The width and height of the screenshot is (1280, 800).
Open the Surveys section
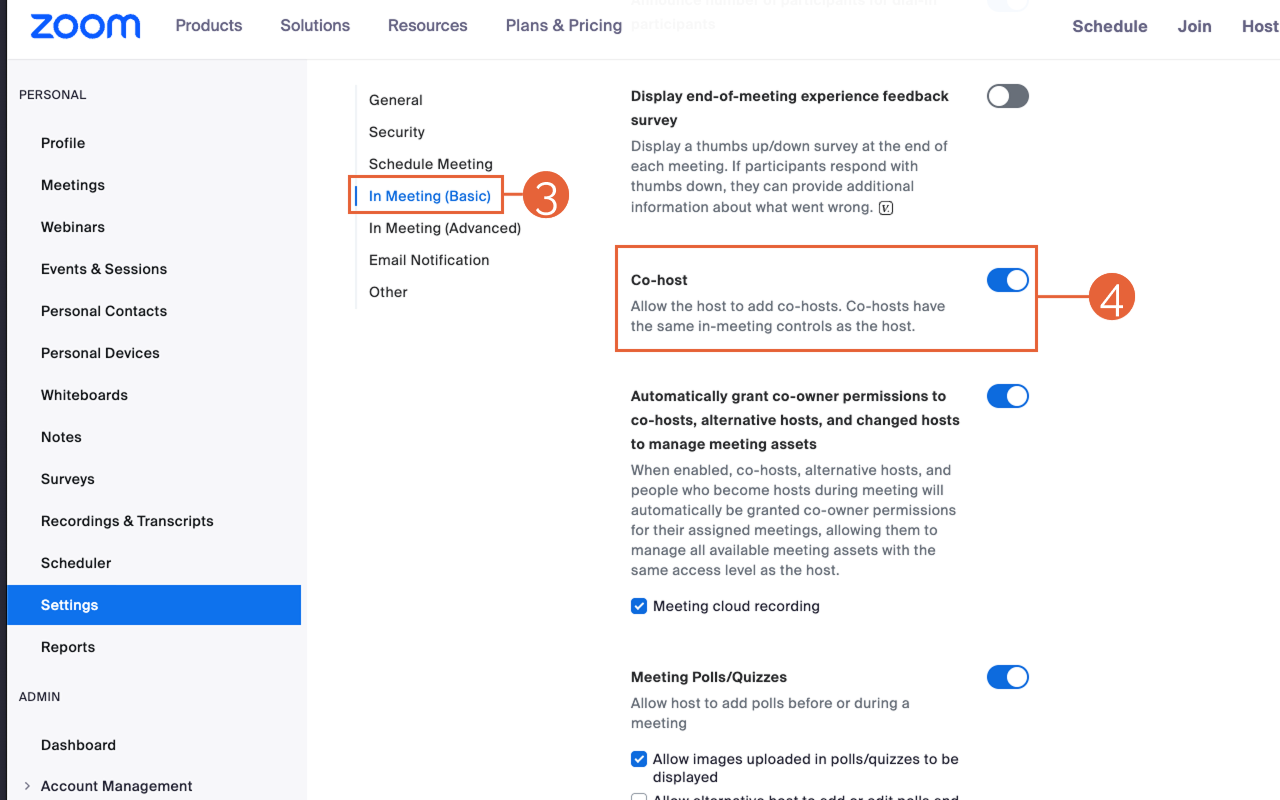pyautogui.click(x=67, y=478)
